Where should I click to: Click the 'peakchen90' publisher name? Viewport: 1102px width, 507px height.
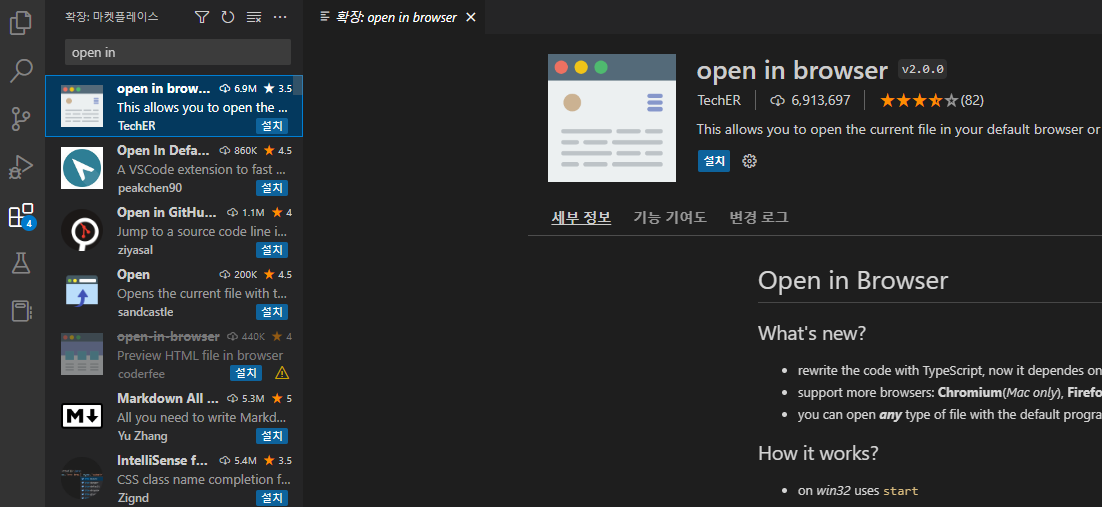(150, 188)
